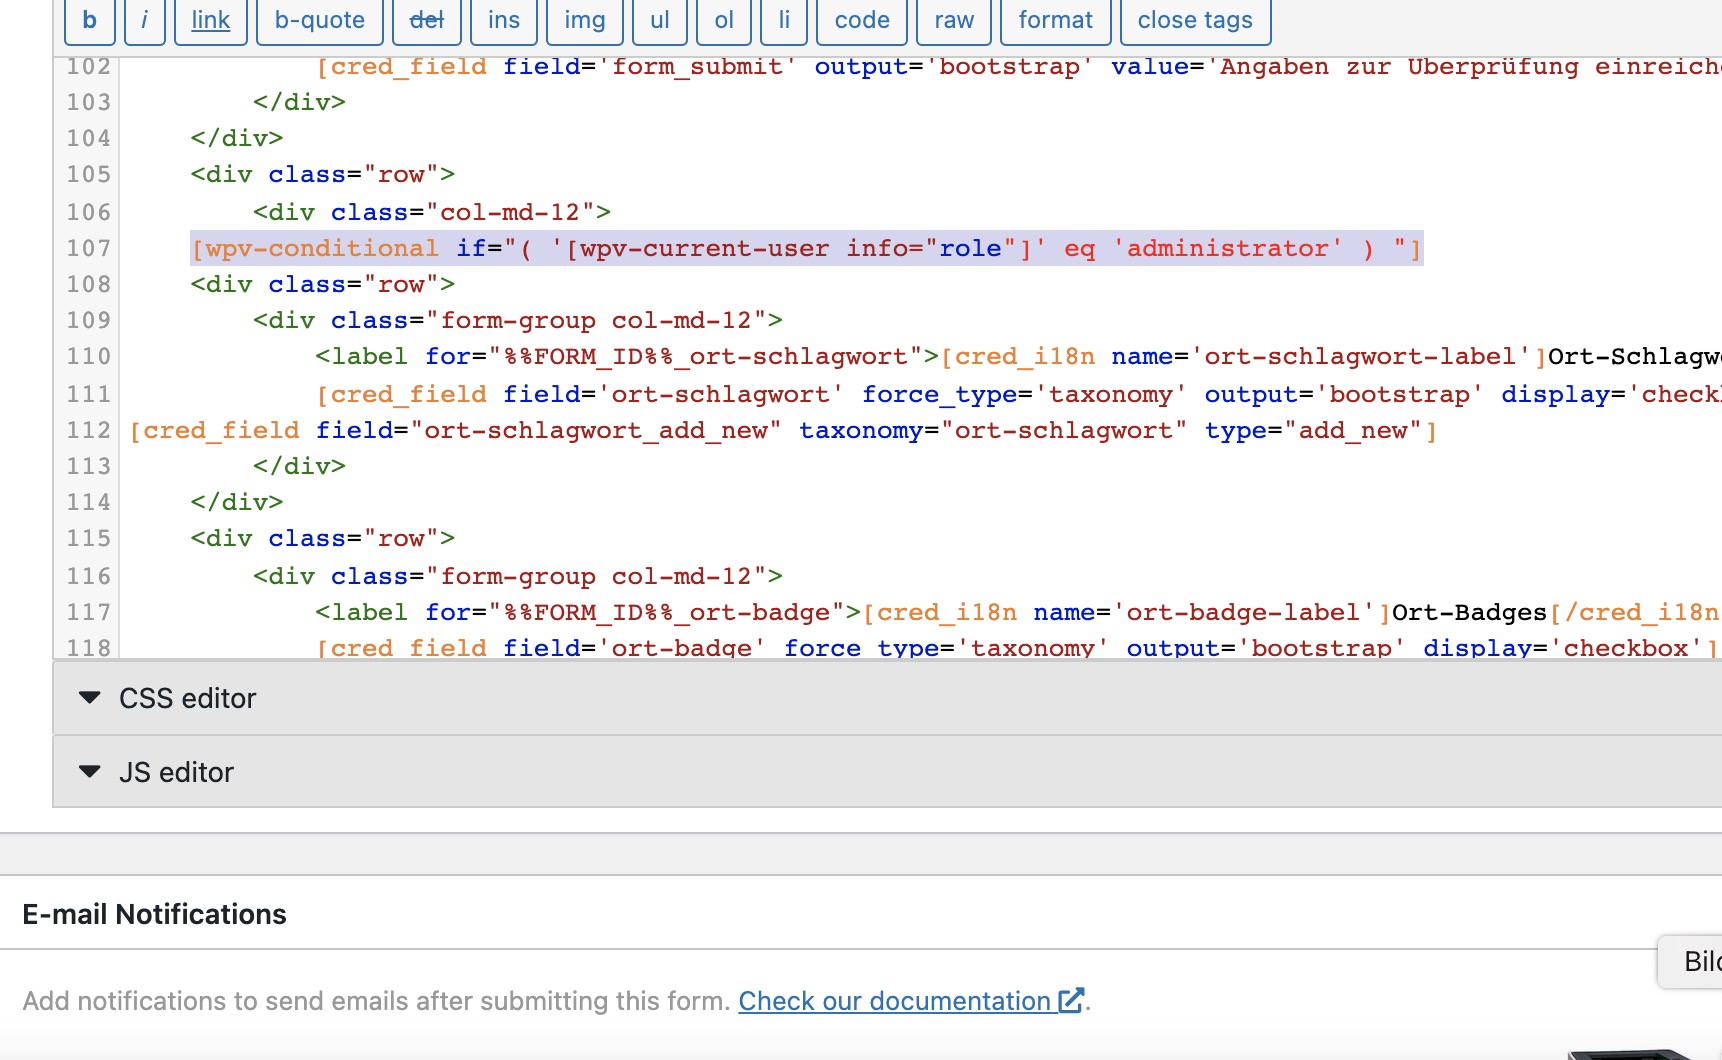Click the ul quicktag button

[660, 21]
